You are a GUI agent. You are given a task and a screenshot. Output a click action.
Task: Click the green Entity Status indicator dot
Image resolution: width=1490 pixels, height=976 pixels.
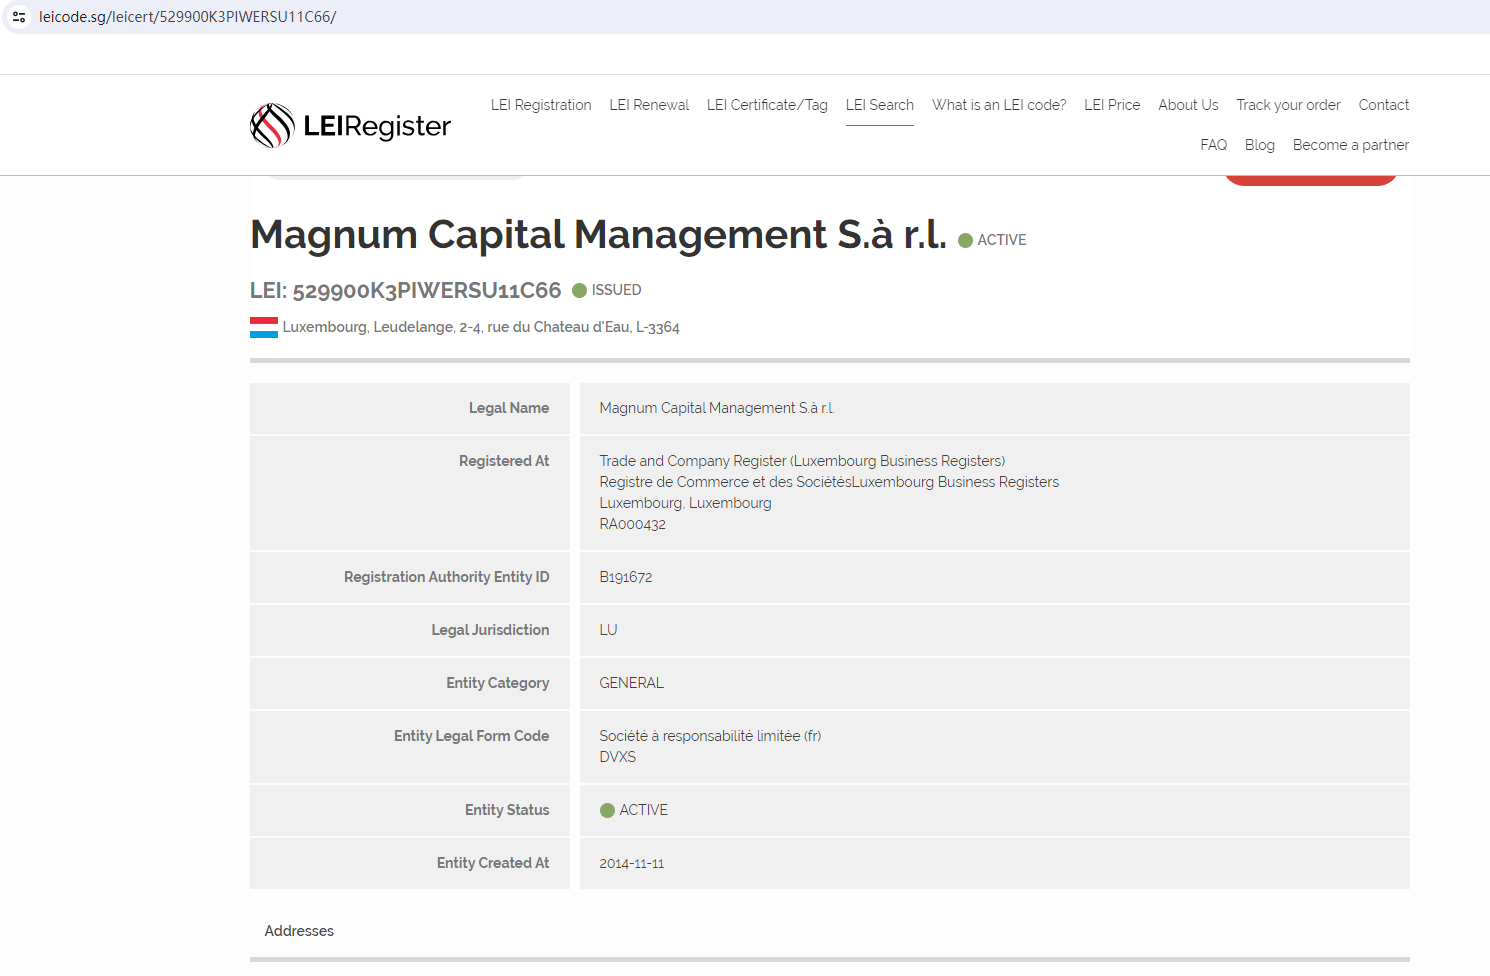(x=607, y=810)
